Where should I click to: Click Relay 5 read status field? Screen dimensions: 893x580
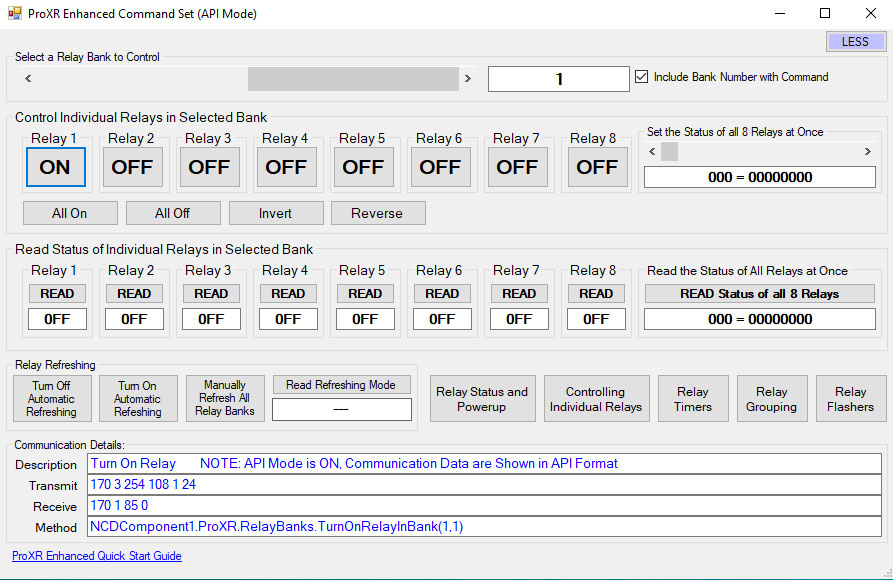365,319
